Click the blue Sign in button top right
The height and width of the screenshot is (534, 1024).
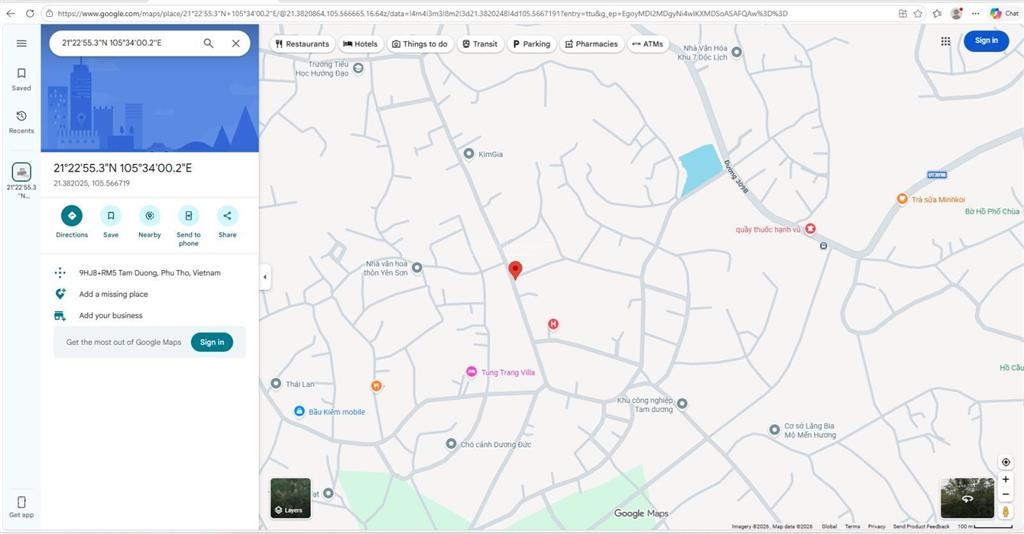tap(986, 40)
